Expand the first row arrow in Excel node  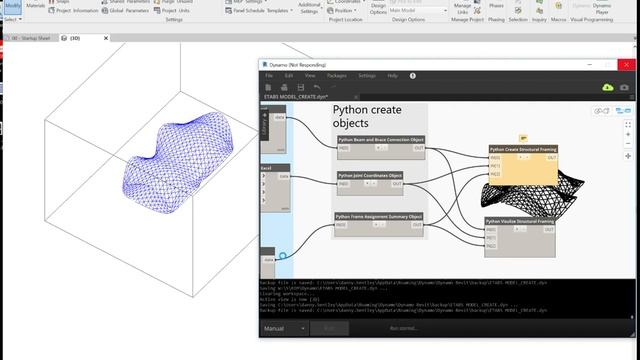tap(264, 176)
